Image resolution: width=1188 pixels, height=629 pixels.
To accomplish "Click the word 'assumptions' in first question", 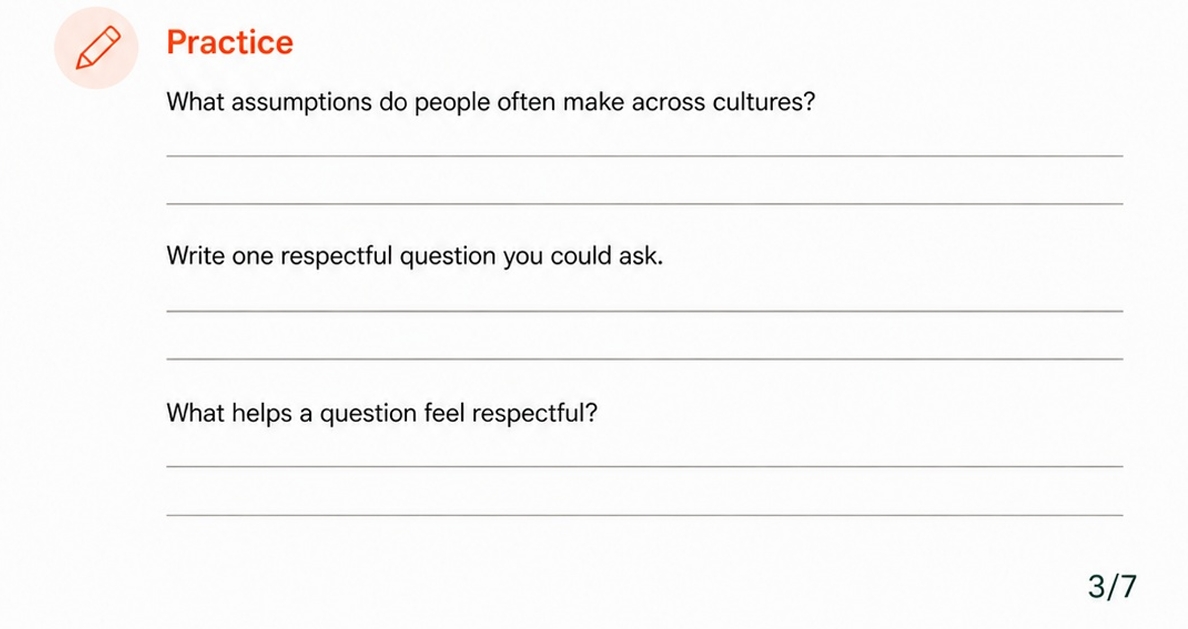I will (302, 103).
